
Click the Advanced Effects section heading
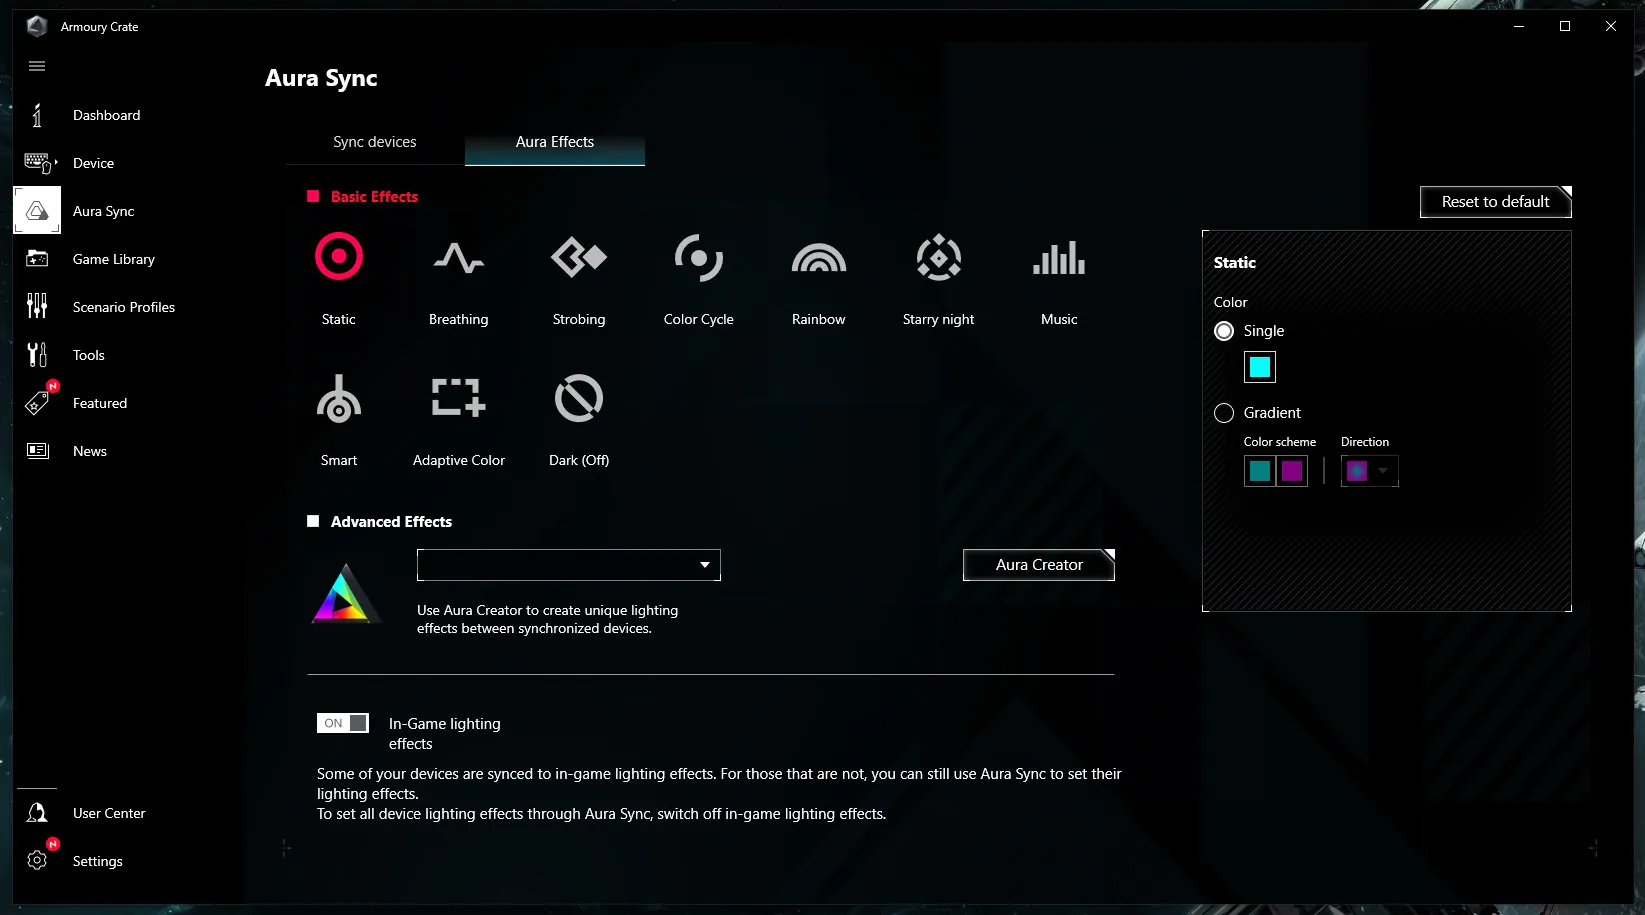[391, 522]
